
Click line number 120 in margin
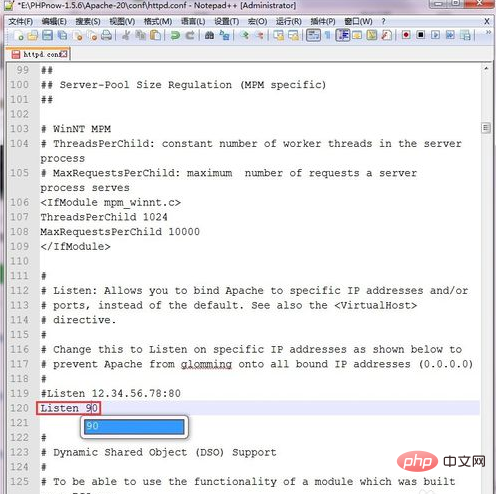click(x=19, y=408)
